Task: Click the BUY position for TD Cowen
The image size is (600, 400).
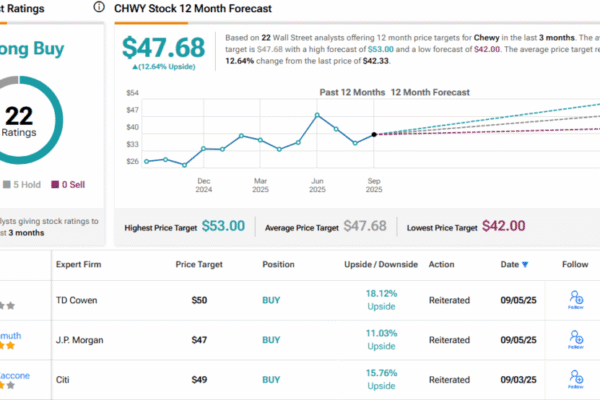Action: tap(271, 300)
